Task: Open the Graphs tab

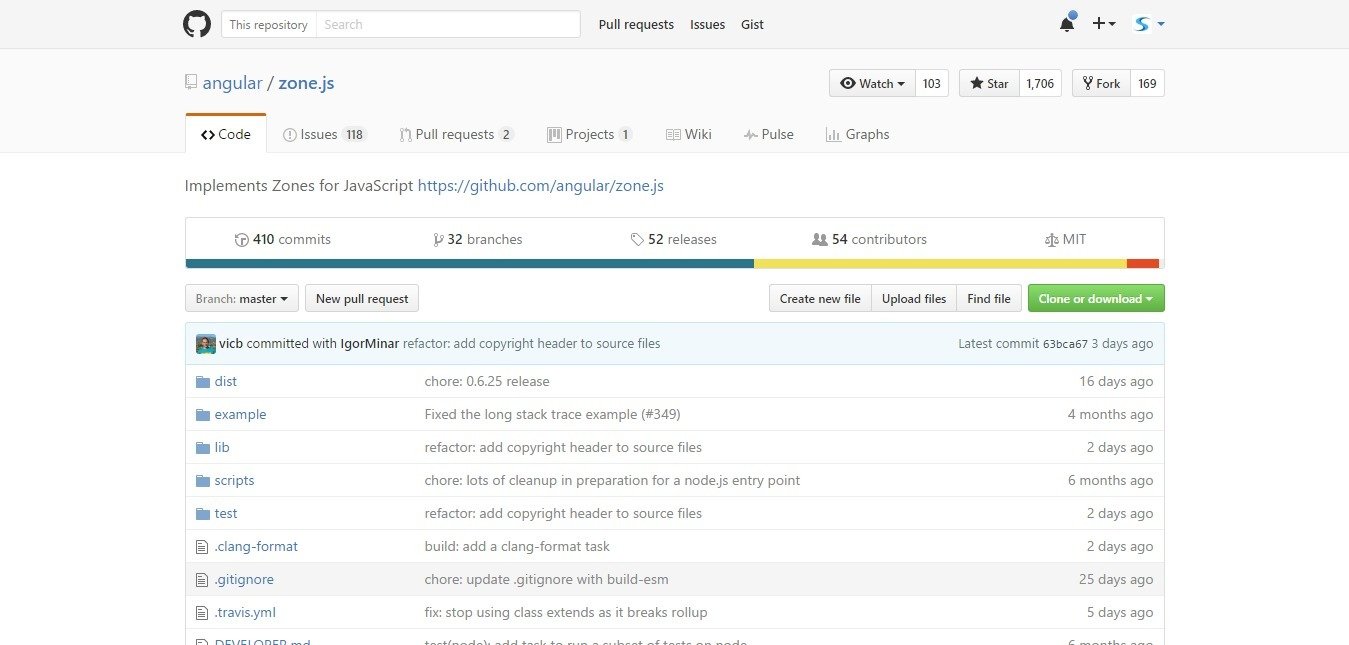Action: [x=857, y=134]
